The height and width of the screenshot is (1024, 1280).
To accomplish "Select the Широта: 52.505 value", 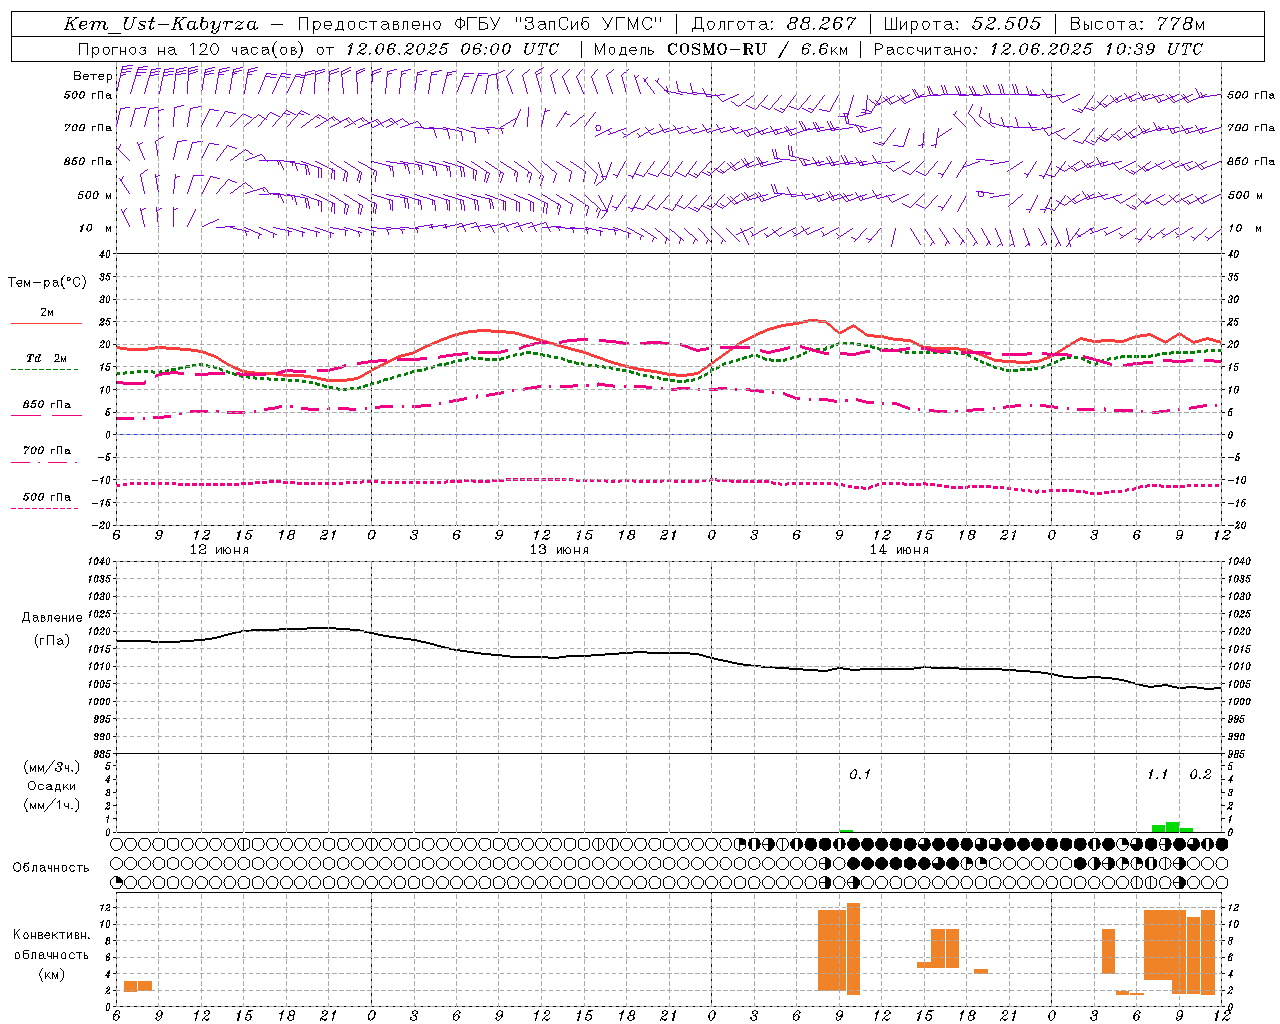I will coord(962,24).
